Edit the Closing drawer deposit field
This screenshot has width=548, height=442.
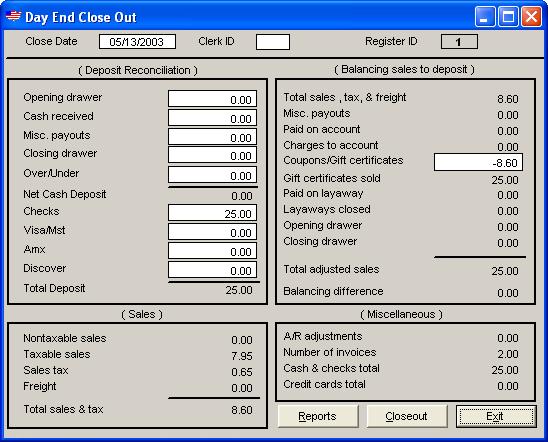(212, 155)
